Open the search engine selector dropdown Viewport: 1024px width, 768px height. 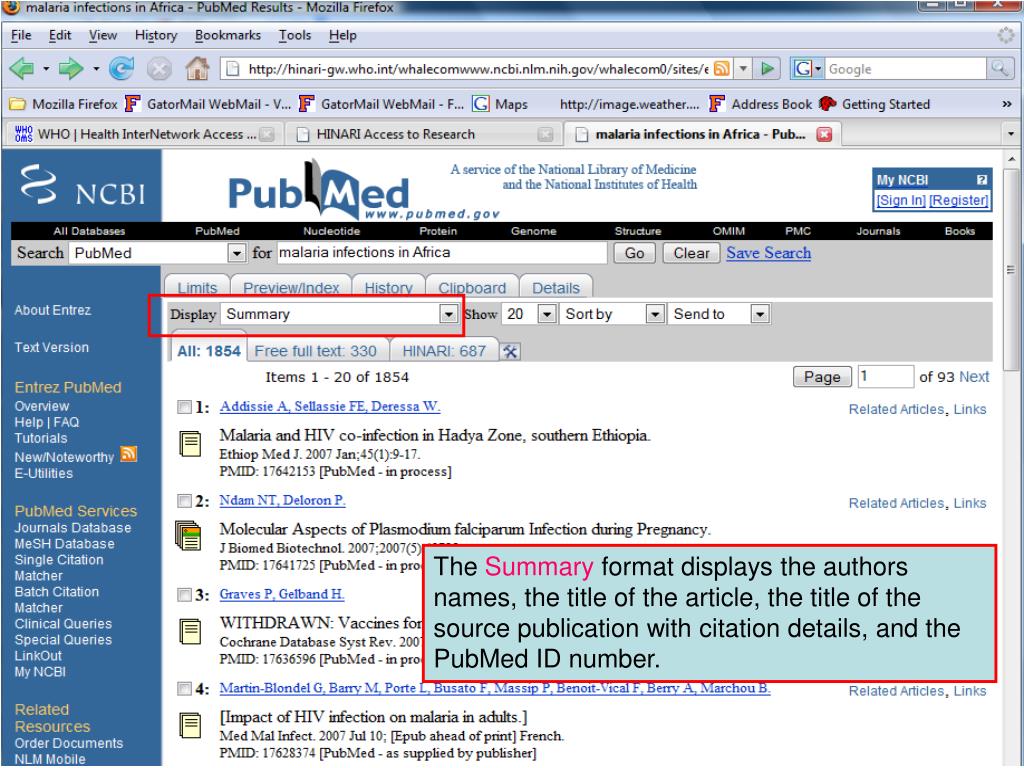807,69
